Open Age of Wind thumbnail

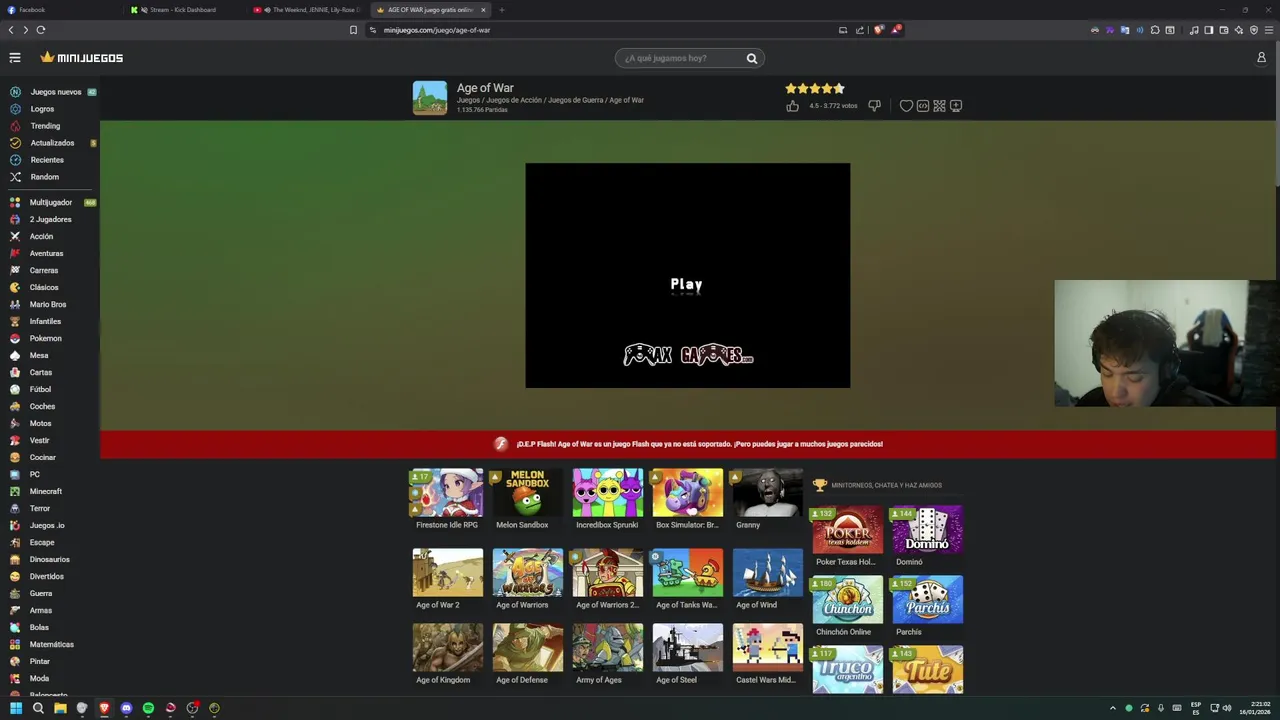767,573
